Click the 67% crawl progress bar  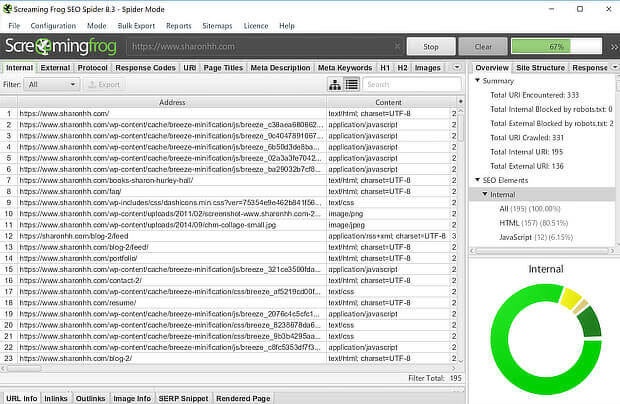pos(557,46)
